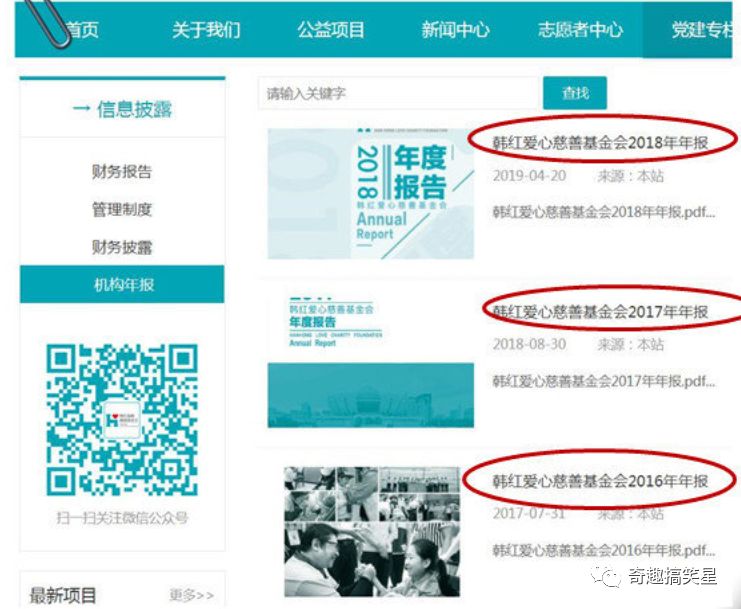Screen dimensions: 741x609
Task: Open 财务披露 in the sidebar
Action: 122,247
